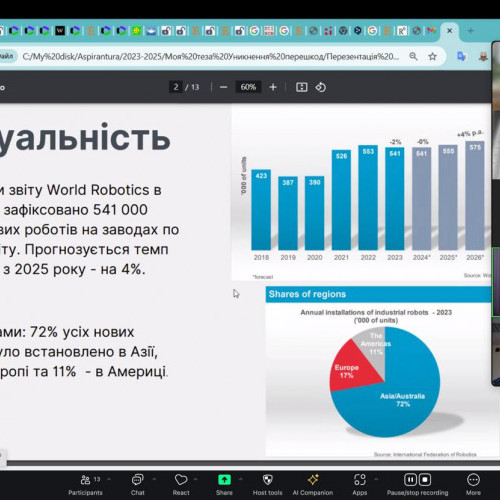Stop the meeting recording
Screen dimensions: 500x500
click(x=425, y=480)
